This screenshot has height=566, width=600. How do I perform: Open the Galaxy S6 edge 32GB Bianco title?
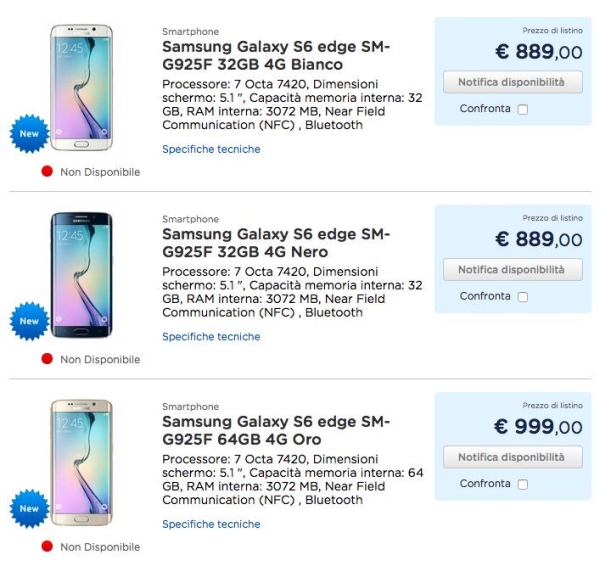click(275, 56)
